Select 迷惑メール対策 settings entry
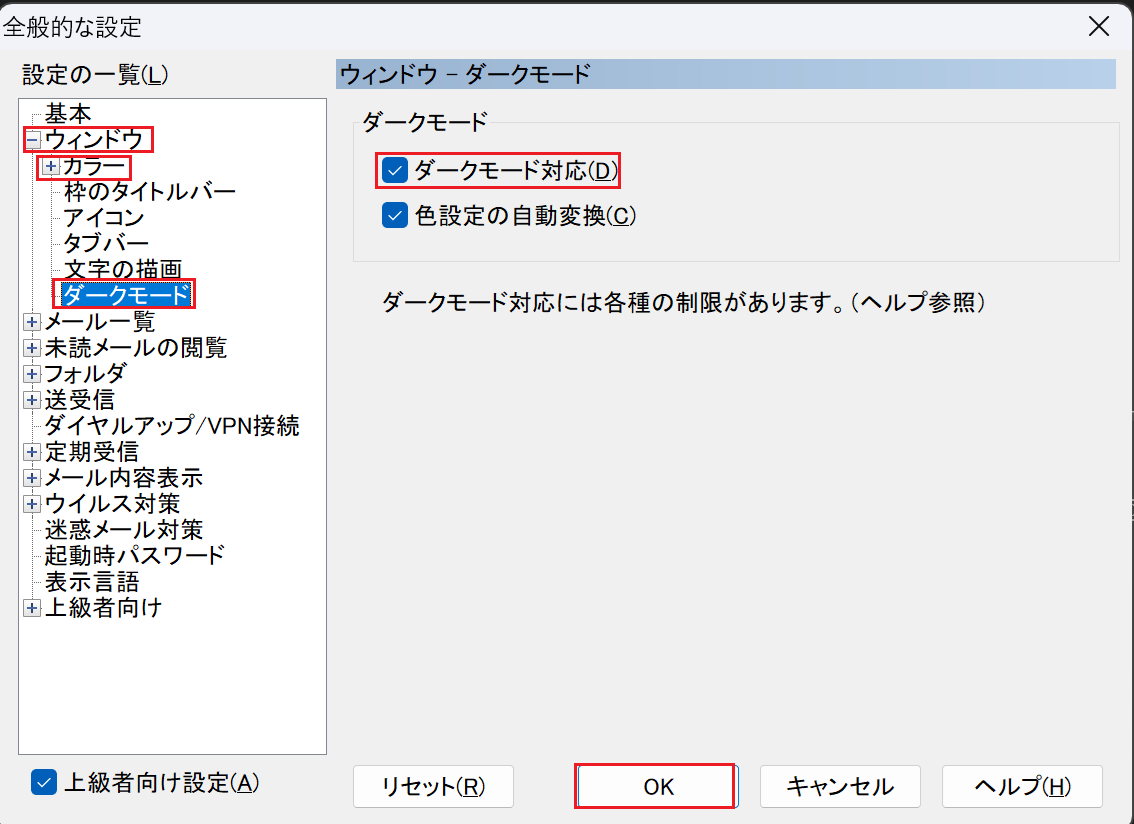Viewport: 1134px width, 824px height. (124, 529)
